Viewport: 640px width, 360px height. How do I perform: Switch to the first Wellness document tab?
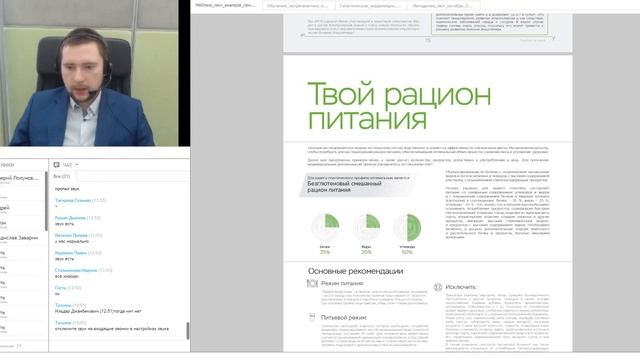click(225, 6)
